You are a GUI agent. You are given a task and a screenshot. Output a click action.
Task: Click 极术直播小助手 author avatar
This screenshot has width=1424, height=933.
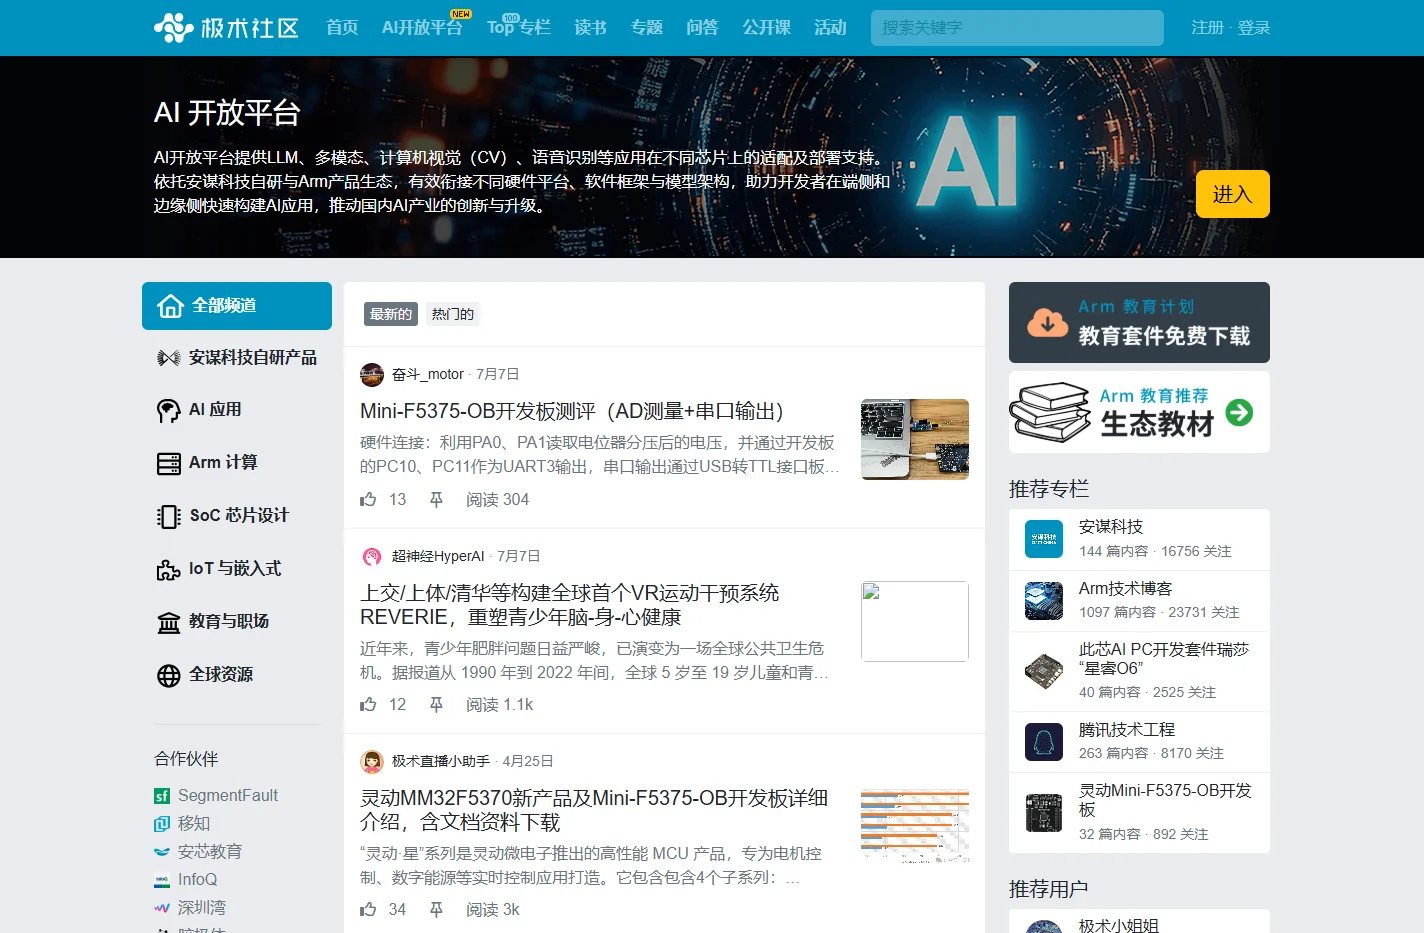(372, 761)
